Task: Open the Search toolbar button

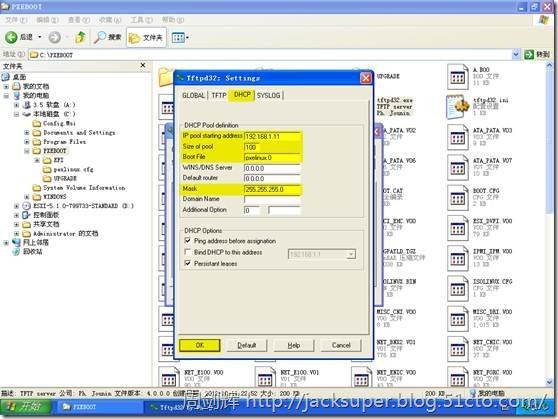Action: point(107,37)
